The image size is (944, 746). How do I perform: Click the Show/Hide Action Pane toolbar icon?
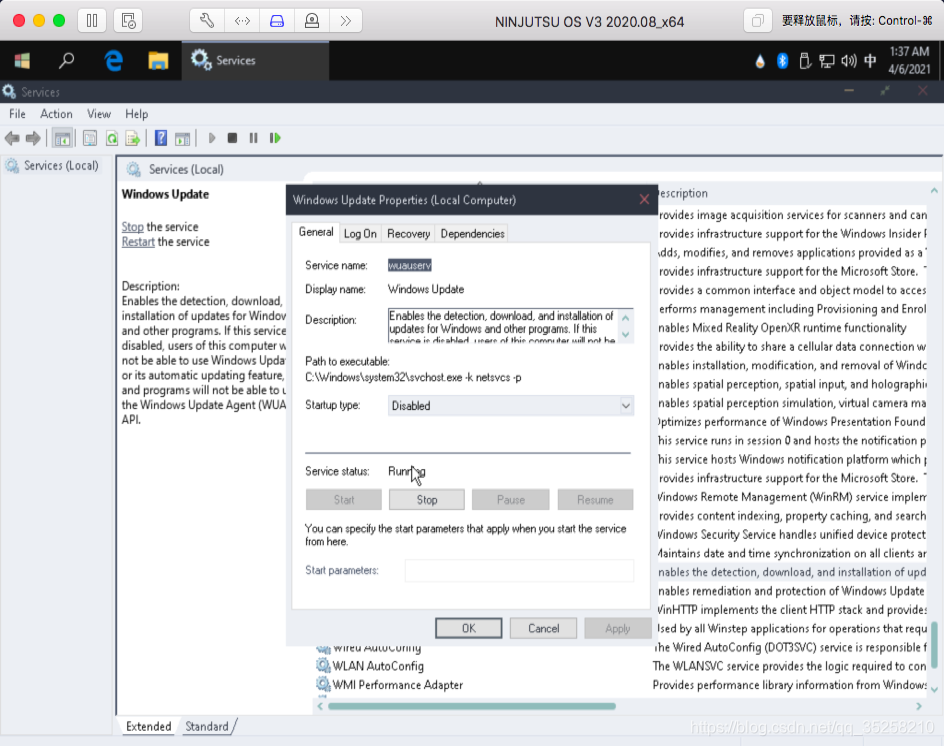click(x=182, y=138)
